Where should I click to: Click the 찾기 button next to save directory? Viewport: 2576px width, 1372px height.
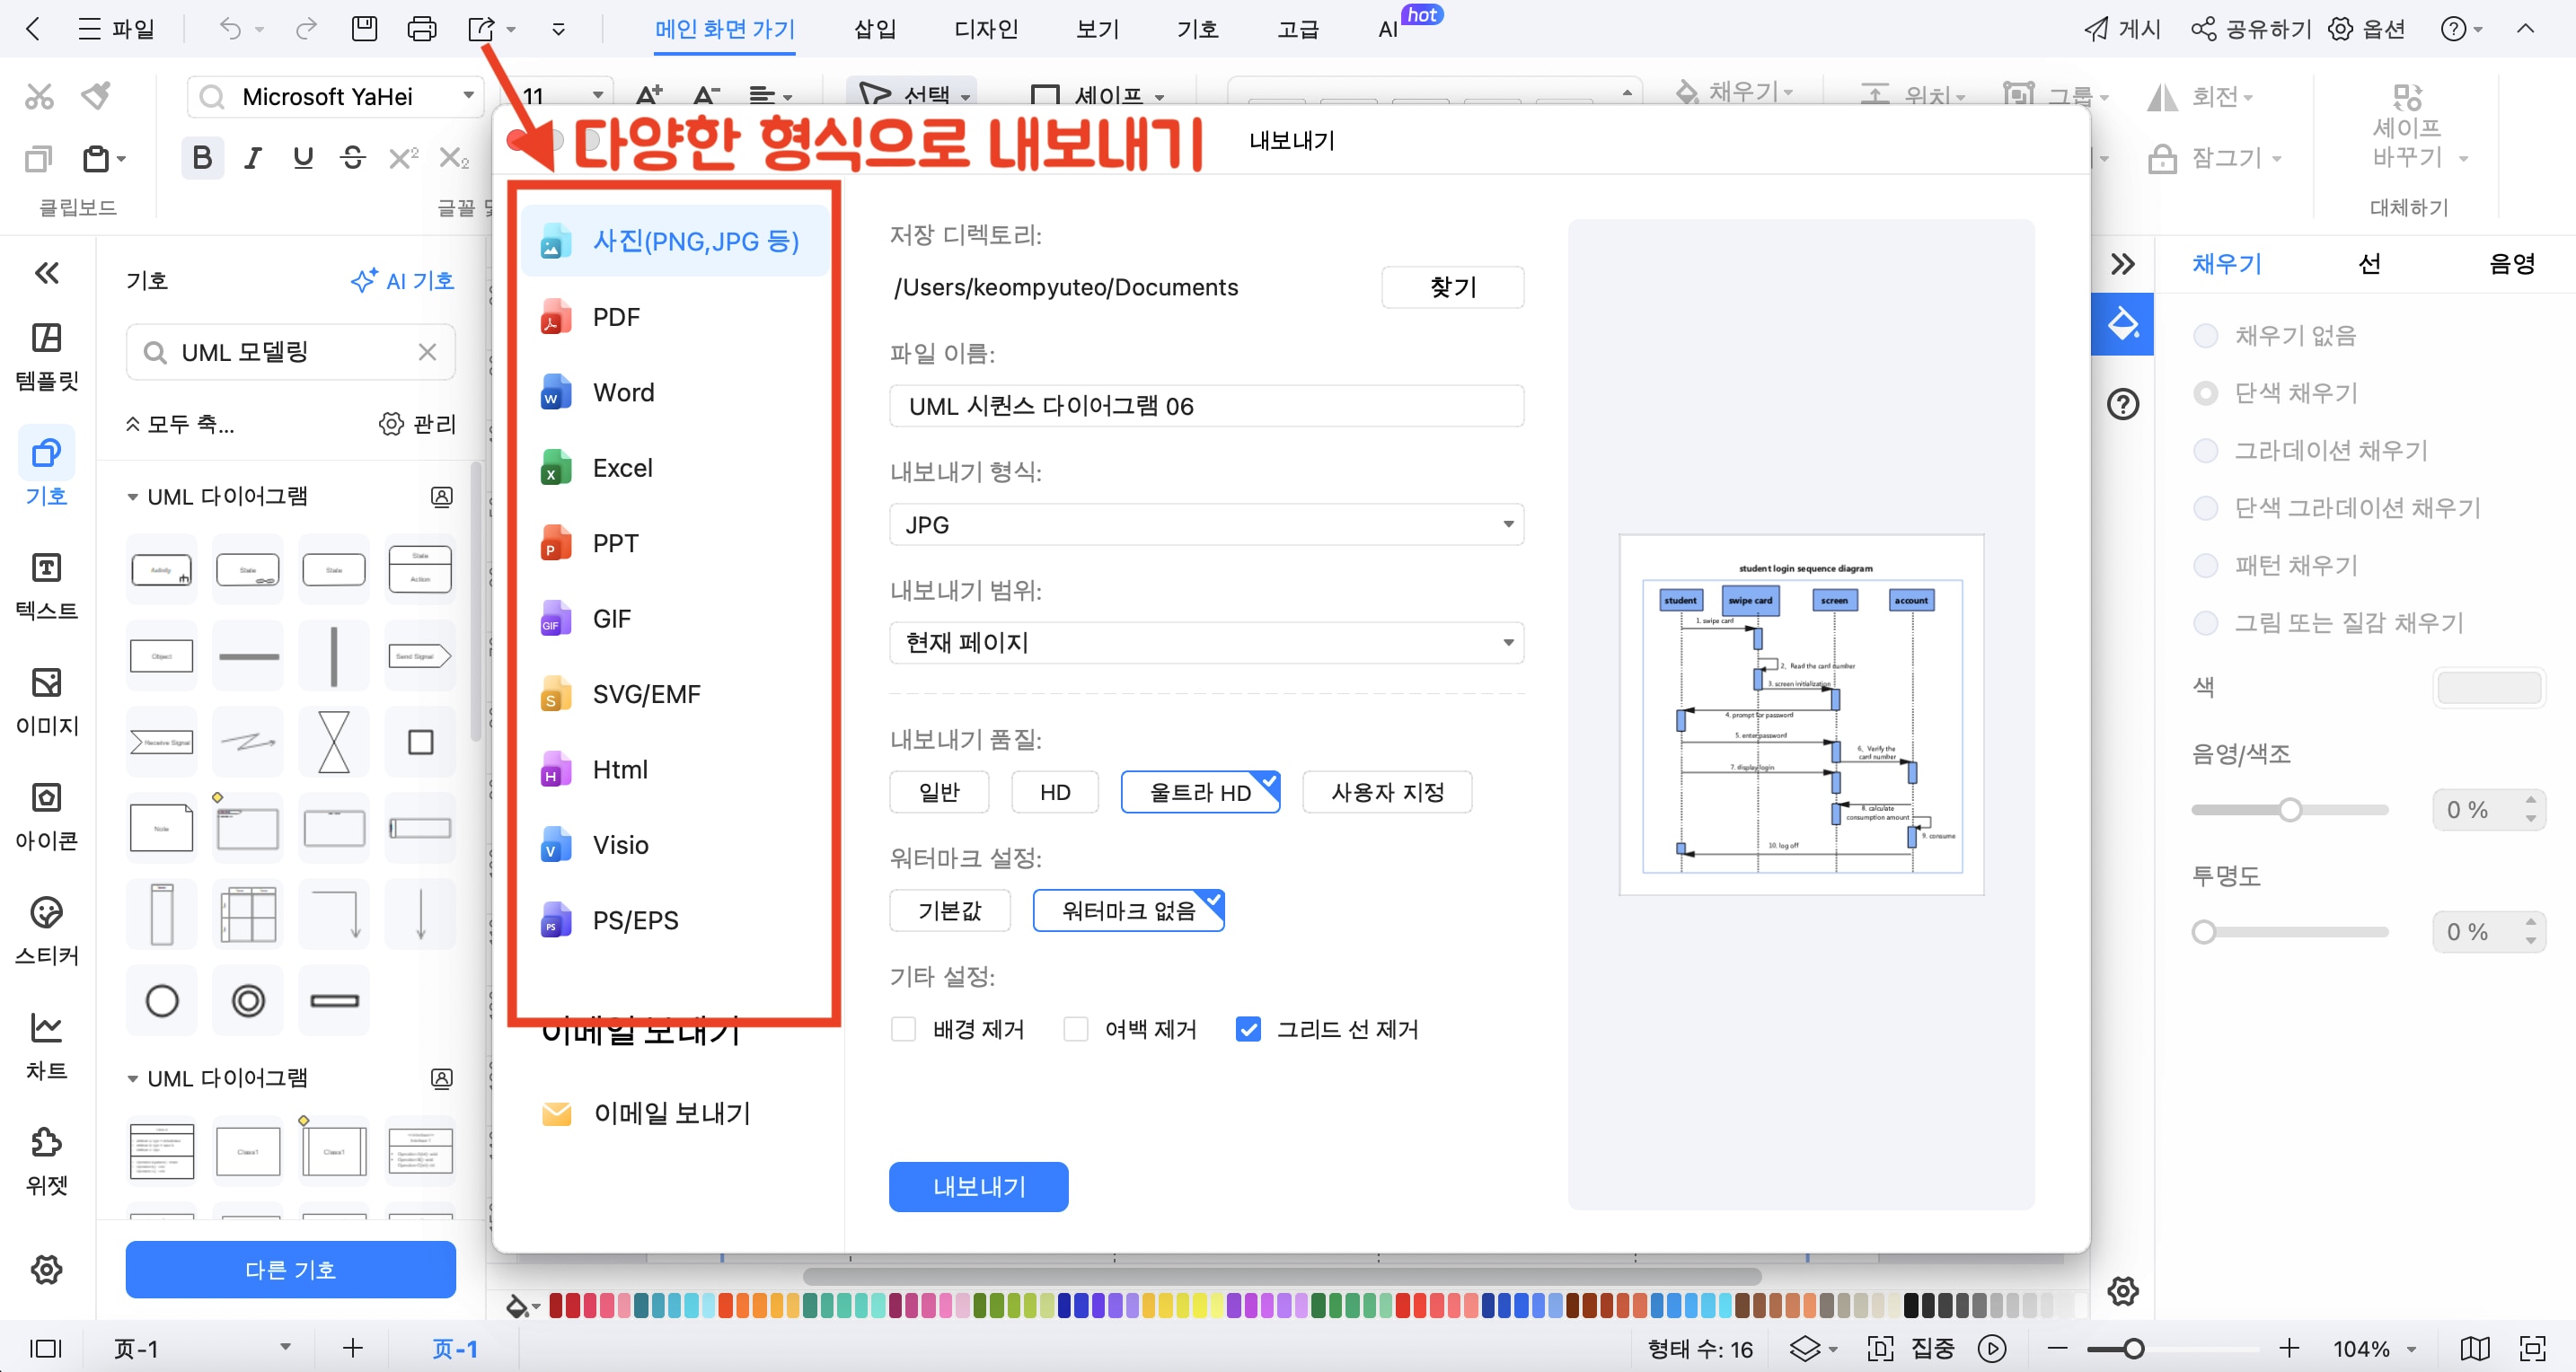(x=1452, y=287)
